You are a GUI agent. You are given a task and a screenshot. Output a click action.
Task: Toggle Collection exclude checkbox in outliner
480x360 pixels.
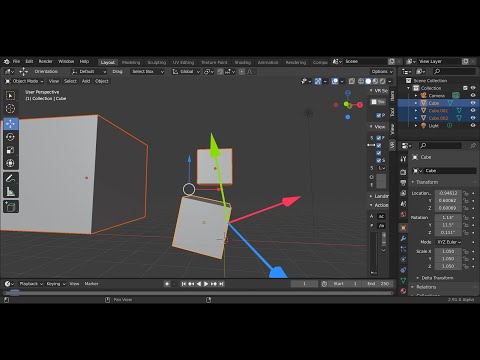pos(465,88)
